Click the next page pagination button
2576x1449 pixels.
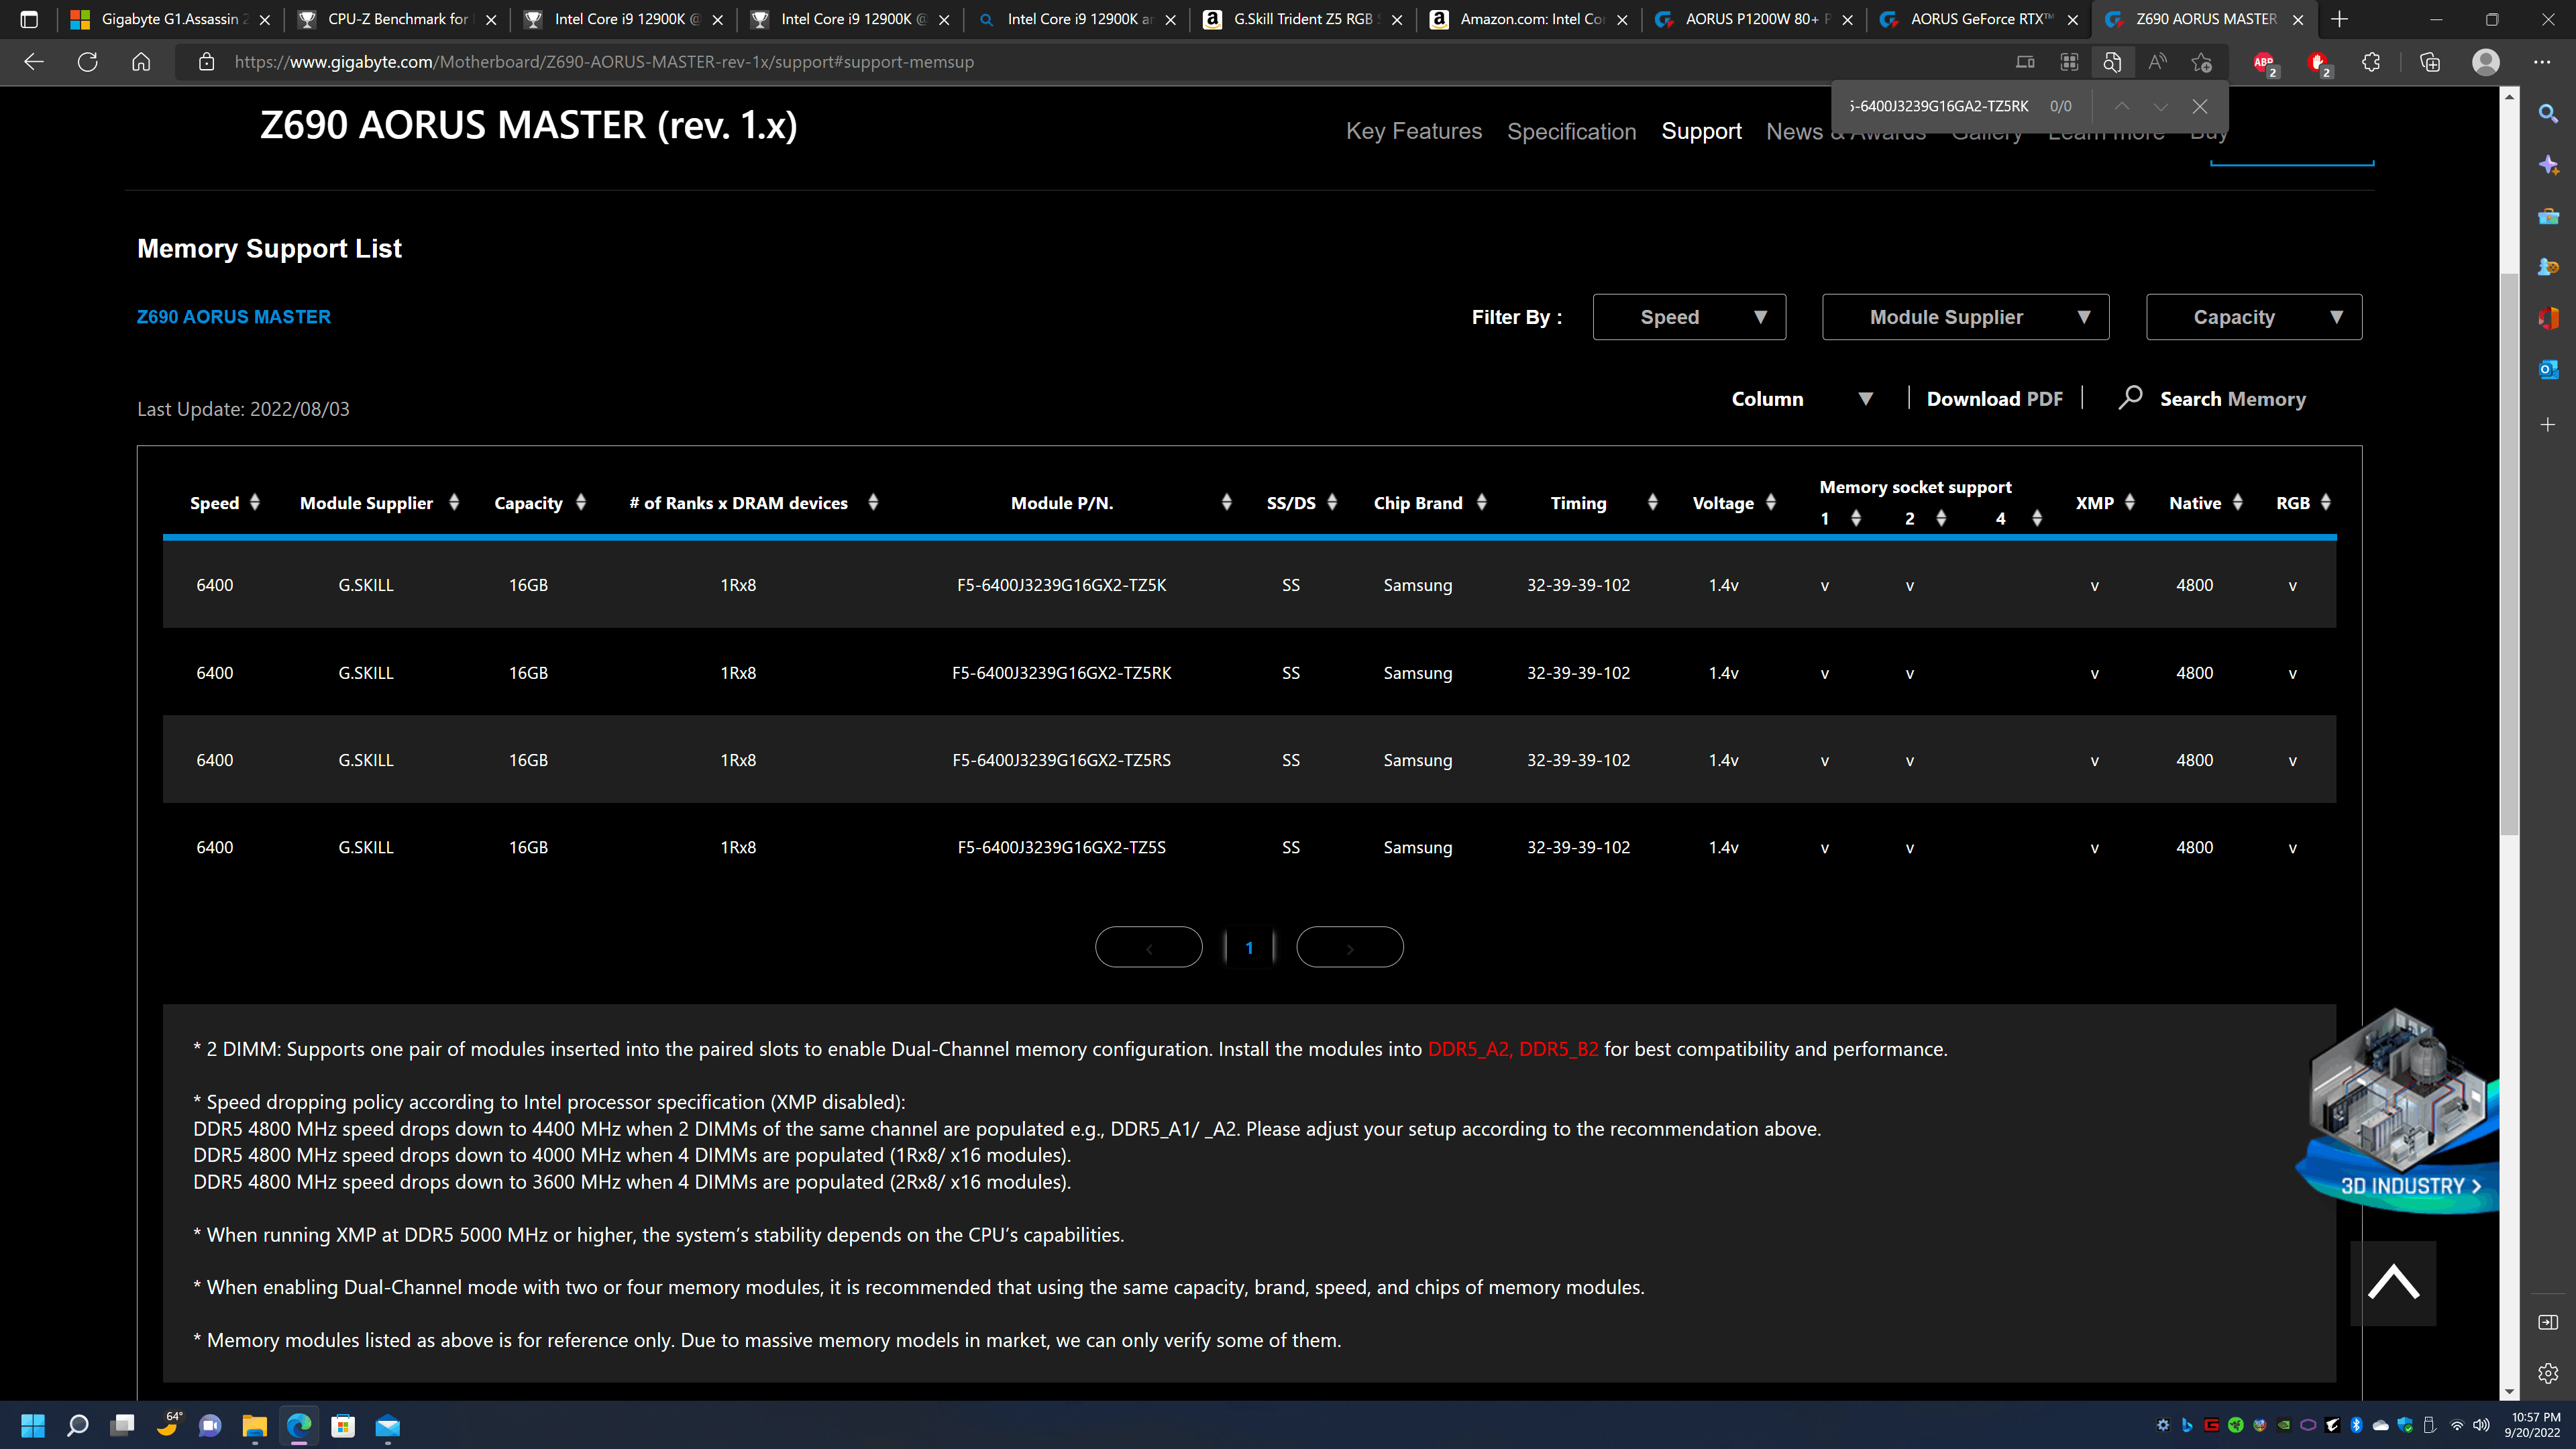[1349, 948]
